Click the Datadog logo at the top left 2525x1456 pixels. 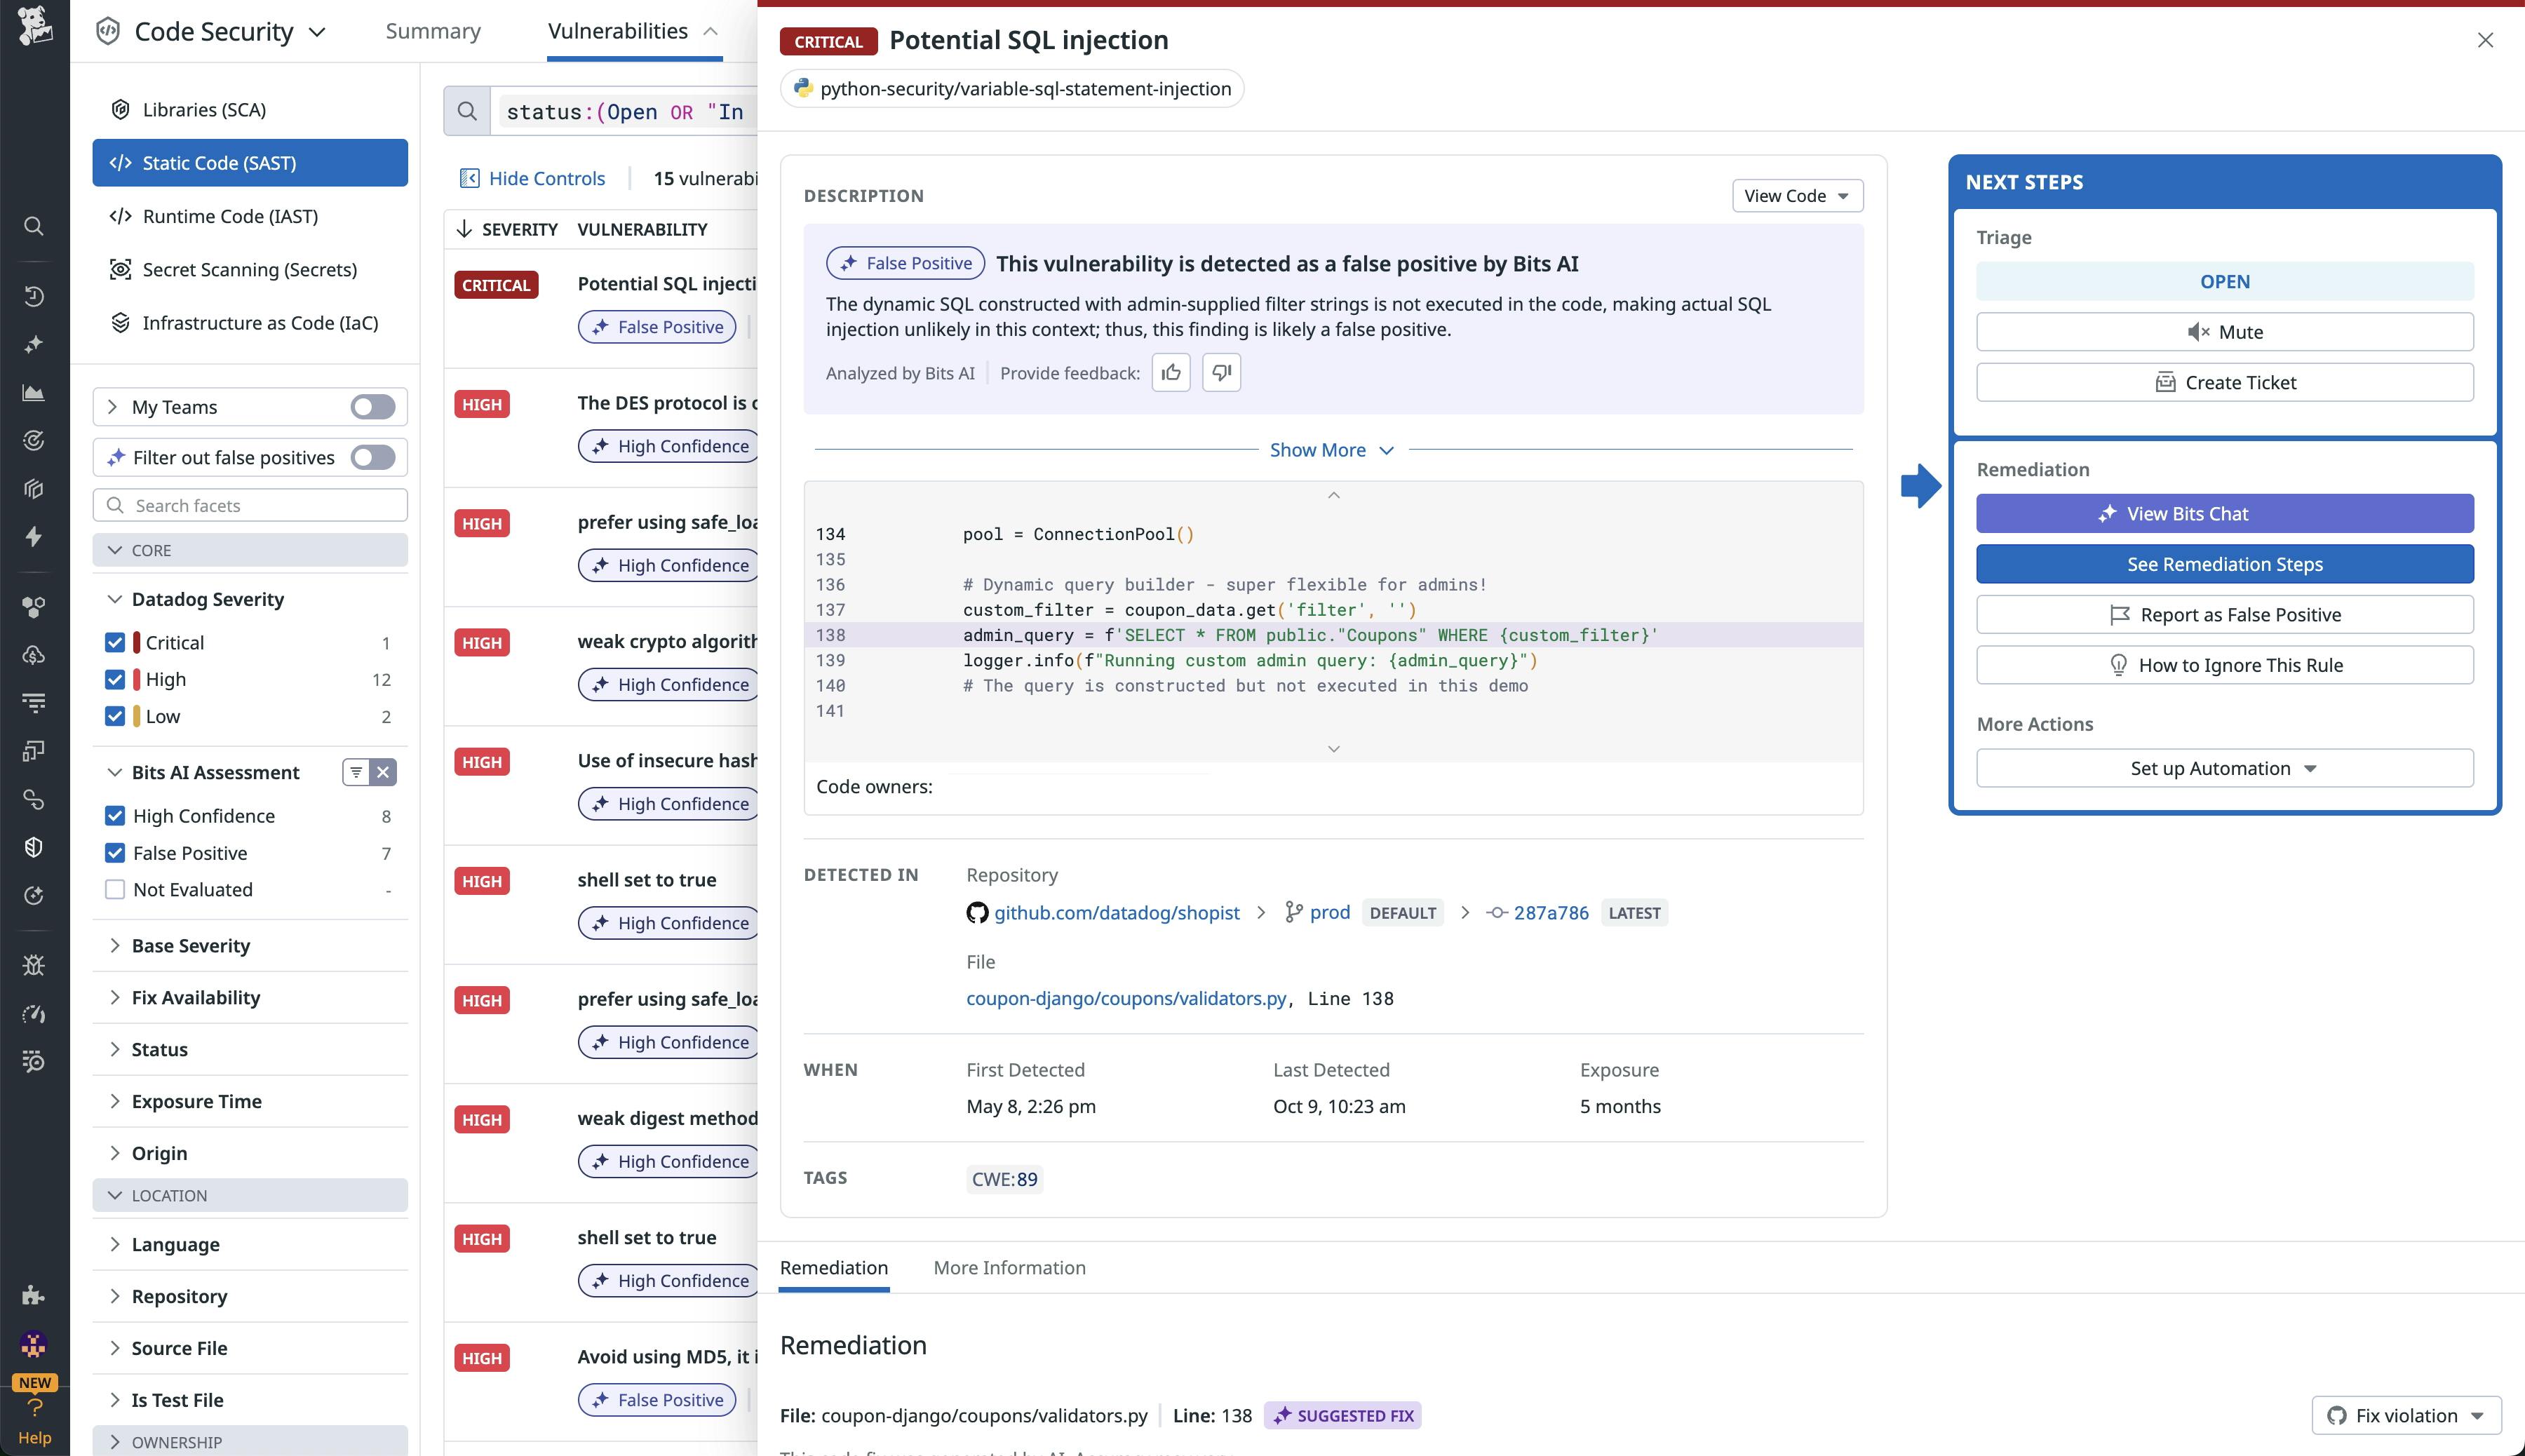point(34,29)
